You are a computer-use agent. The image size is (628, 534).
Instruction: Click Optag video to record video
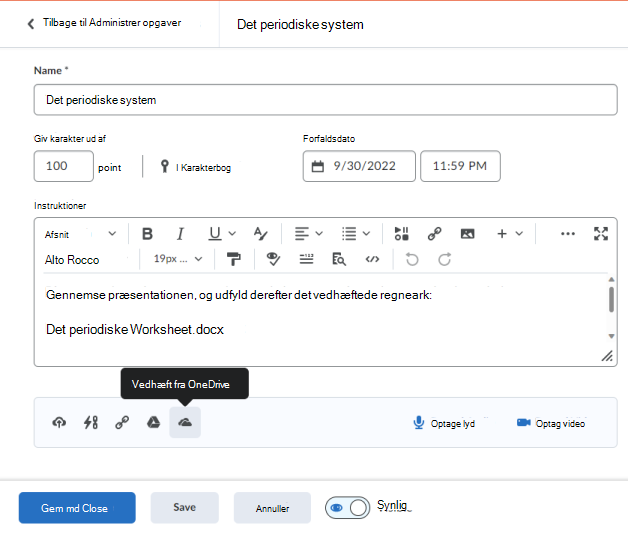click(551, 423)
